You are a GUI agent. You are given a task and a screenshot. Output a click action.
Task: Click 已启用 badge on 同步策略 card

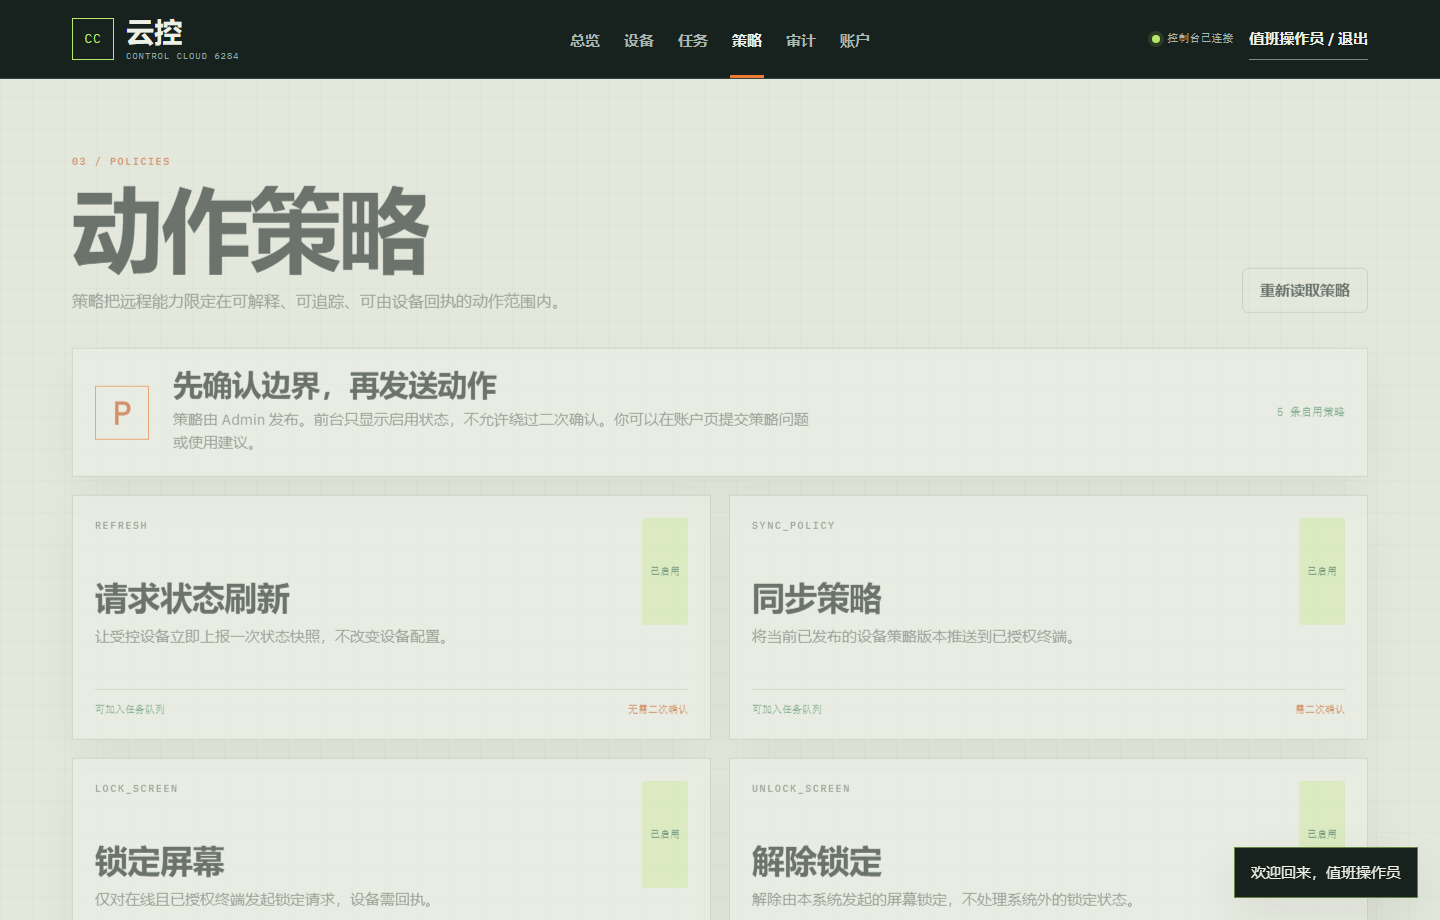(x=1322, y=571)
